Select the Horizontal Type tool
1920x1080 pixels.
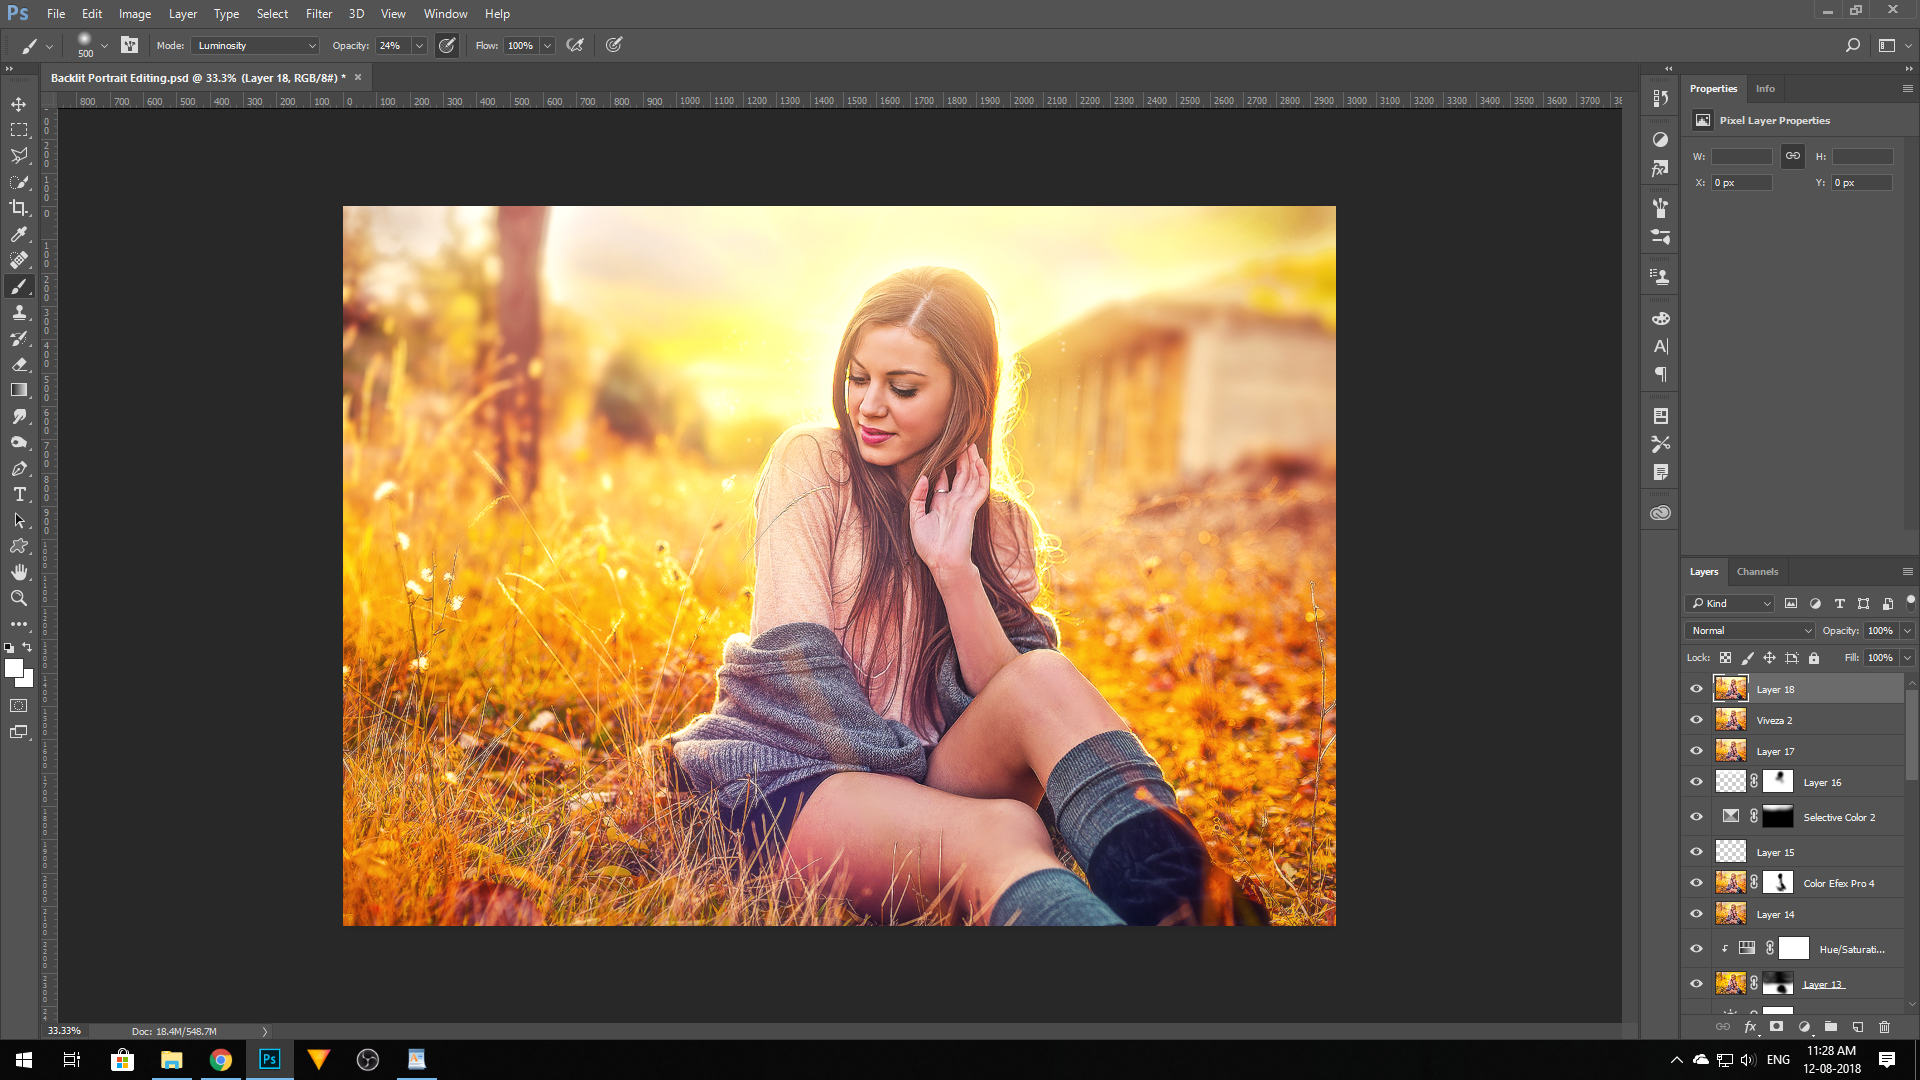tap(19, 494)
